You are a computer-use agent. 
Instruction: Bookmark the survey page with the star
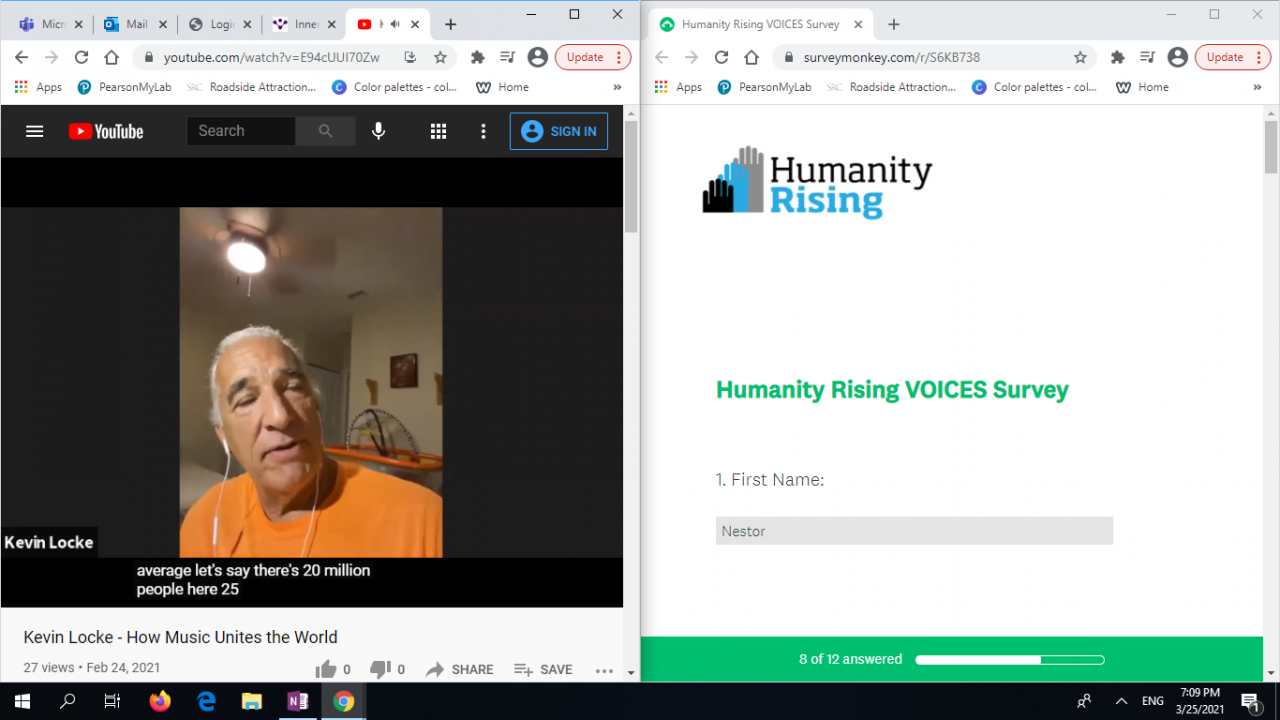pyautogui.click(x=1080, y=57)
